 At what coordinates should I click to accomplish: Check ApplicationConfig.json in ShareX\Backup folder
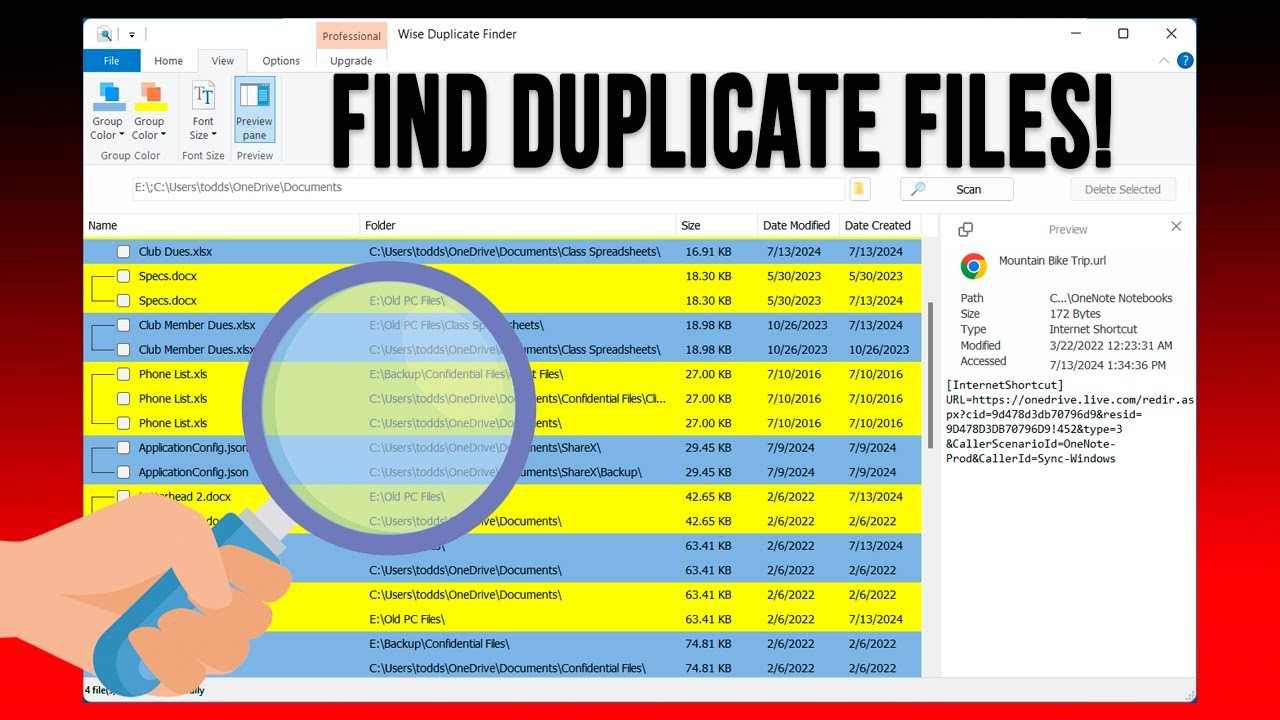(123, 472)
